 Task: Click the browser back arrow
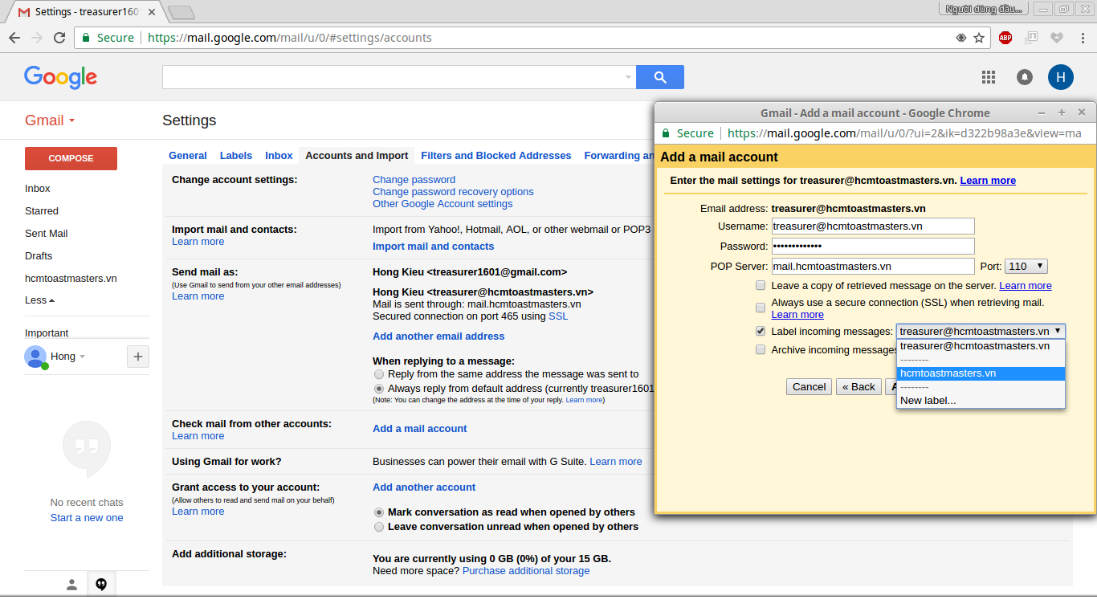click(15, 38)
